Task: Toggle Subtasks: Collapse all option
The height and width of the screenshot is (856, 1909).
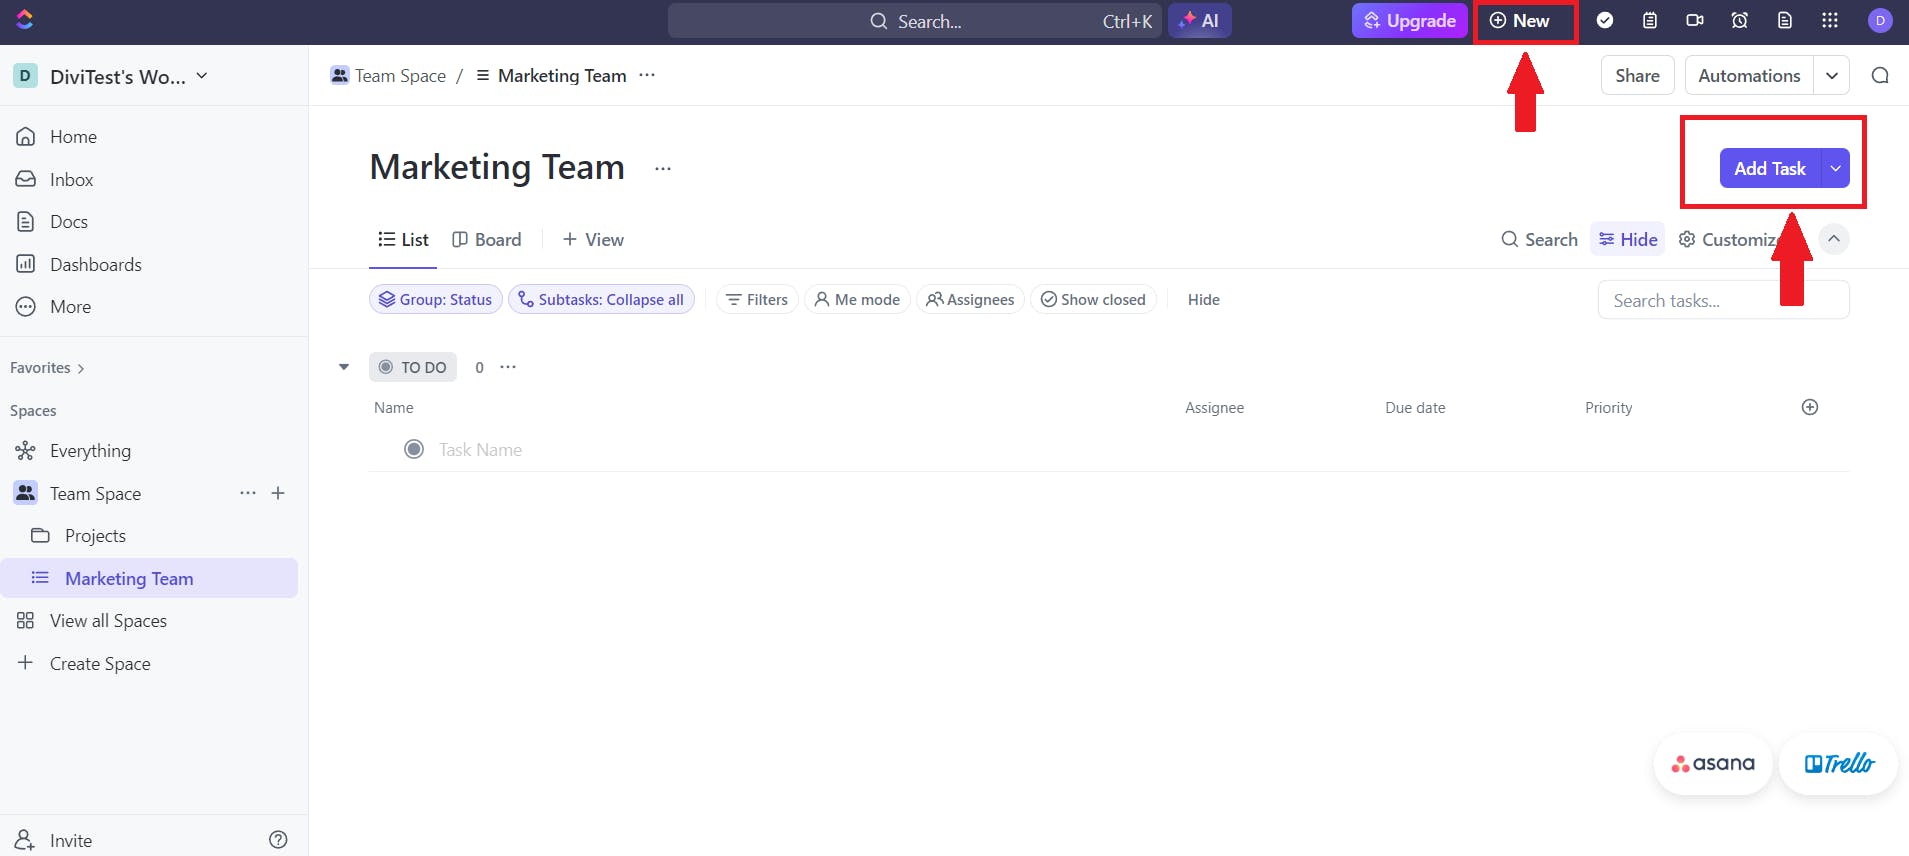Action: pos(601,300)
